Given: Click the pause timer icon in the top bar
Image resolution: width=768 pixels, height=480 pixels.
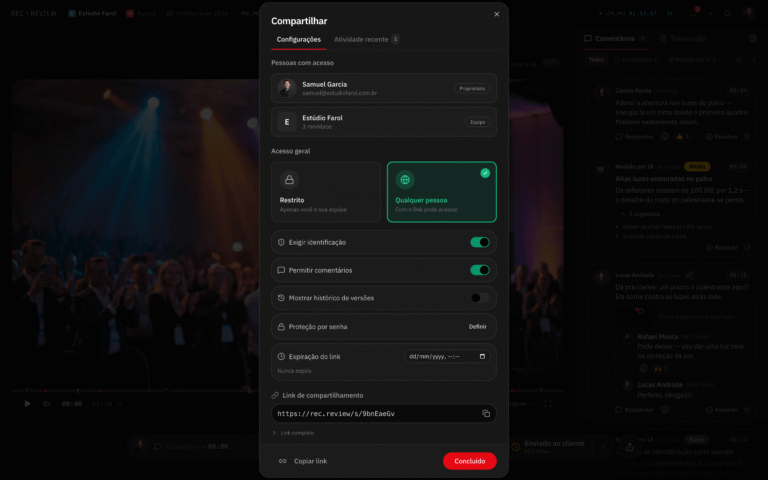Looking at the screenshot, I should point(670,13).
